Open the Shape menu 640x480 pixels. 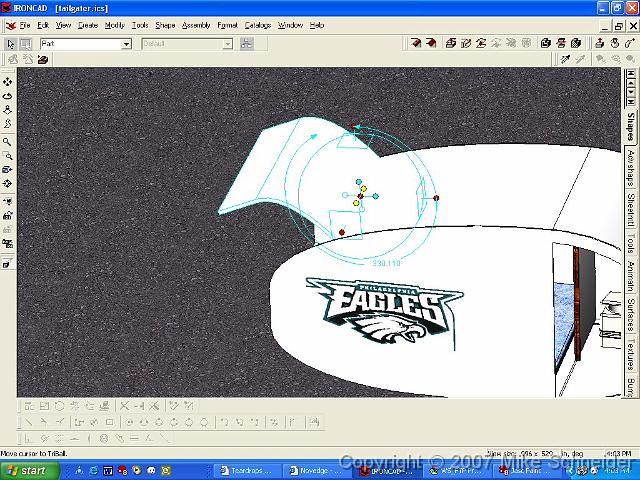point(165,25)
